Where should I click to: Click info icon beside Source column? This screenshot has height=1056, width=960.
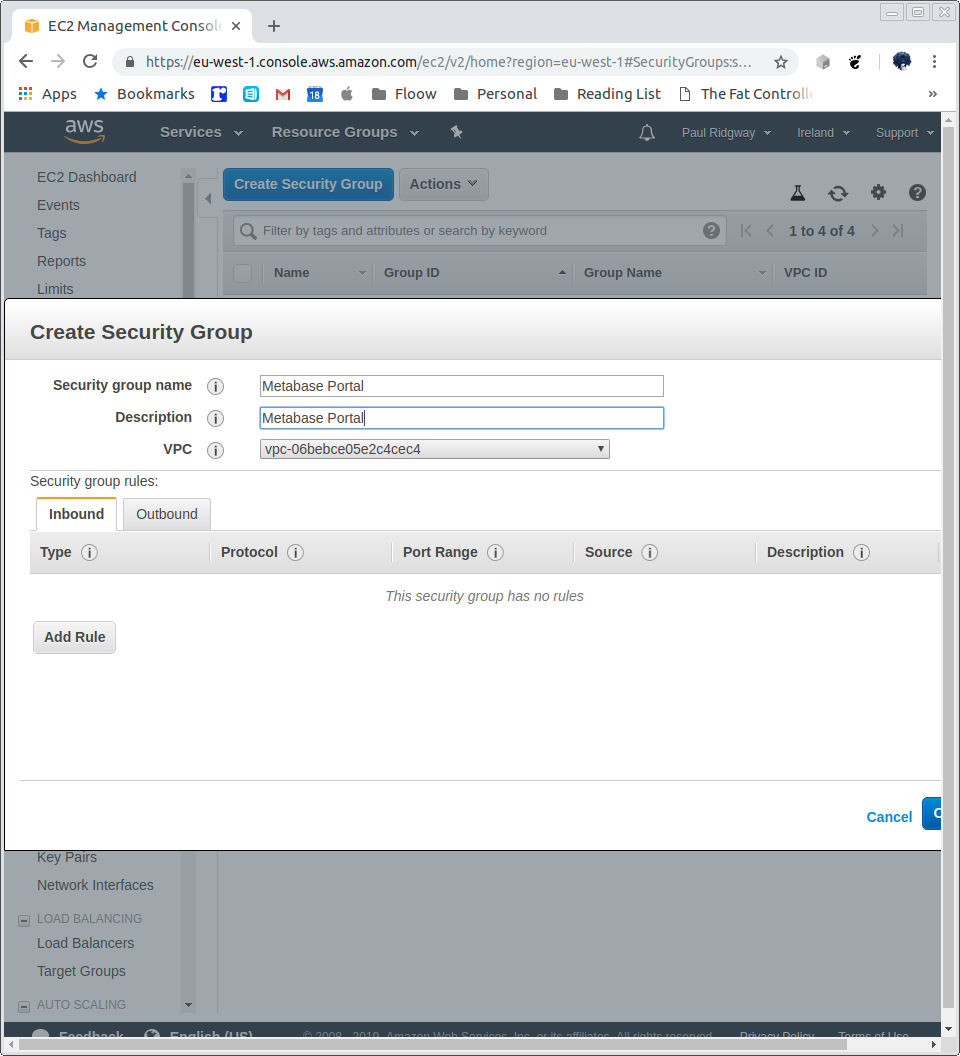pyautogui.click(x=649, y=552)
